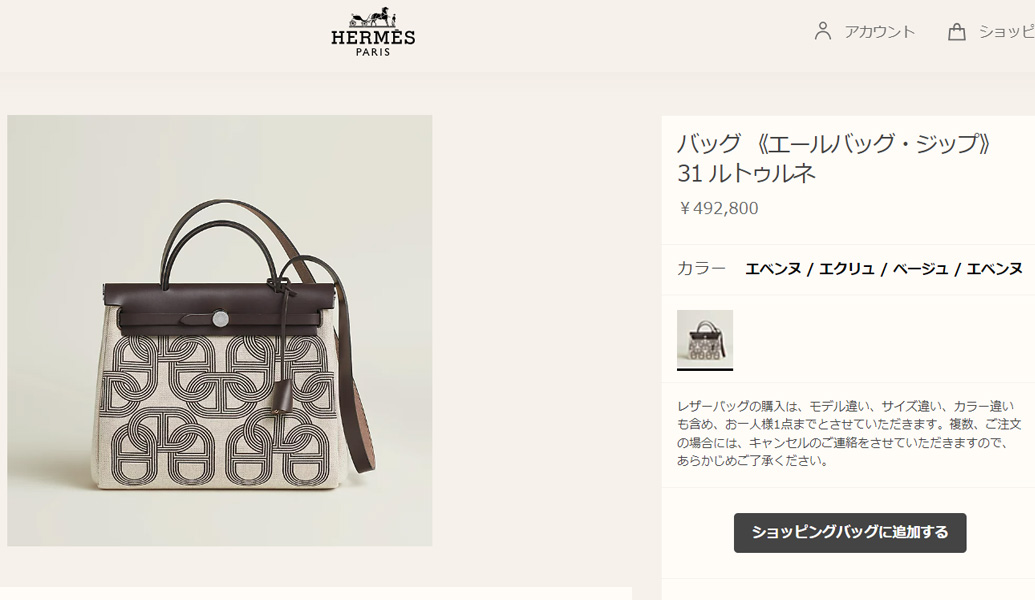The height and width of the screenshot is (600, 1035).
Task: Click the chain-link canvas pattern on bag
Action: tap(210, 410)
